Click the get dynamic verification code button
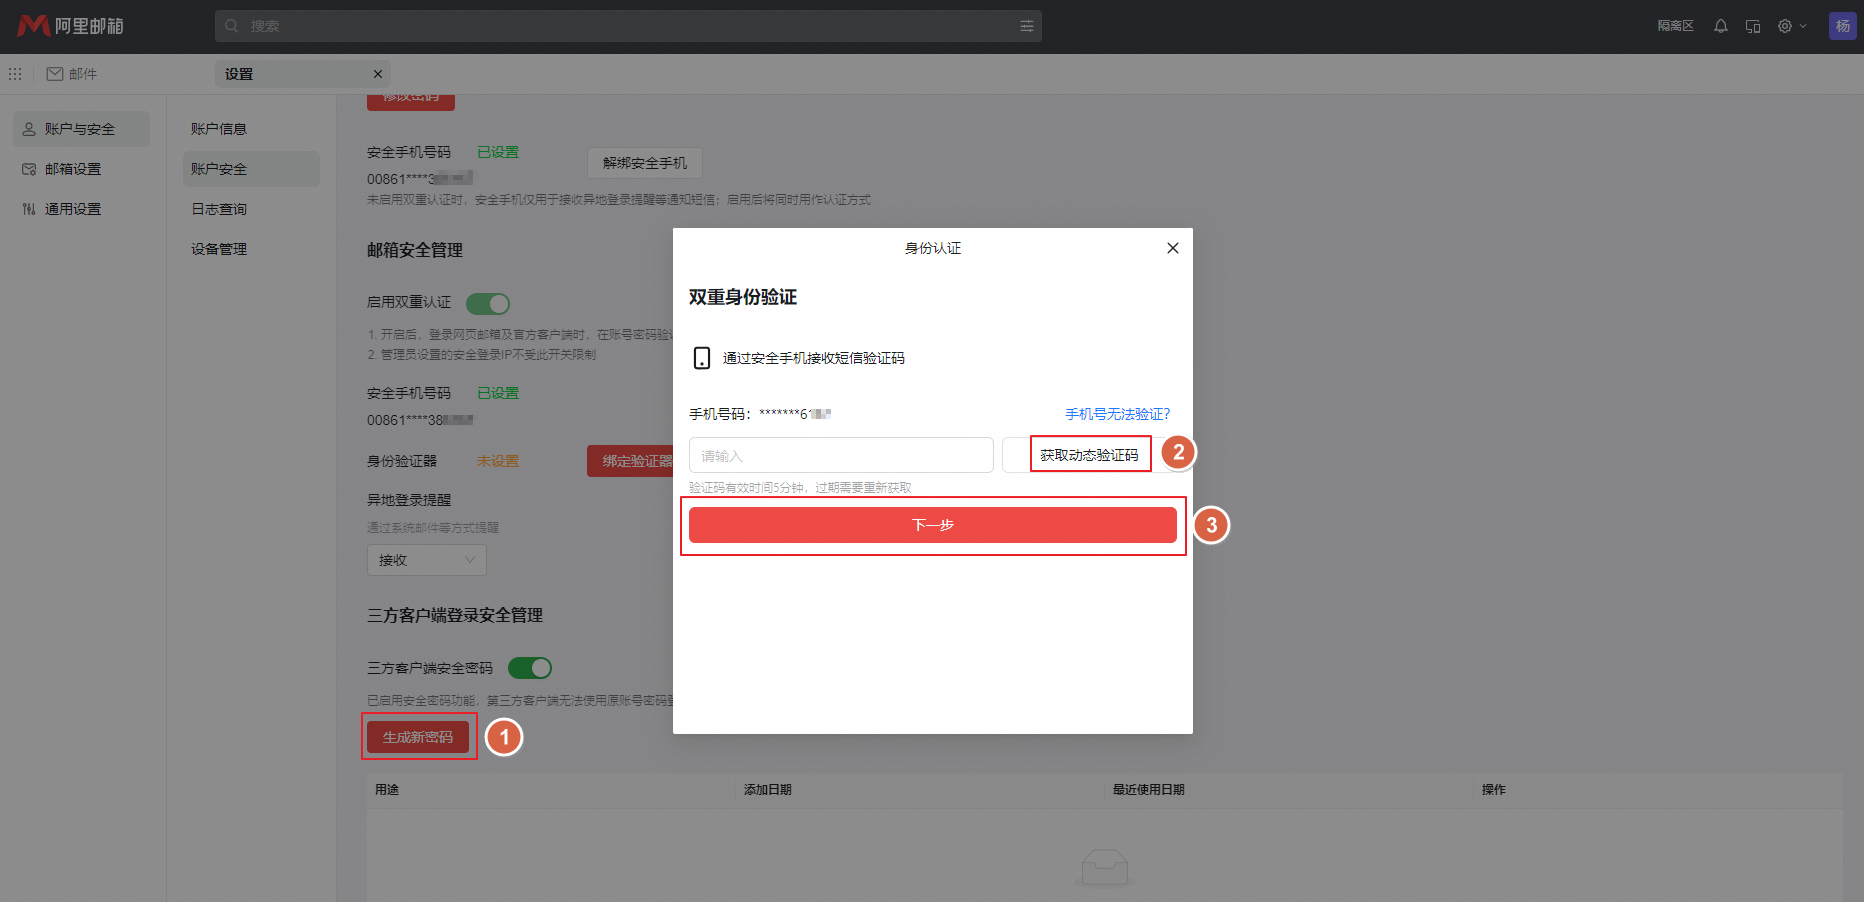Viewport: 1864px width, 902px height. [1089, 455]
